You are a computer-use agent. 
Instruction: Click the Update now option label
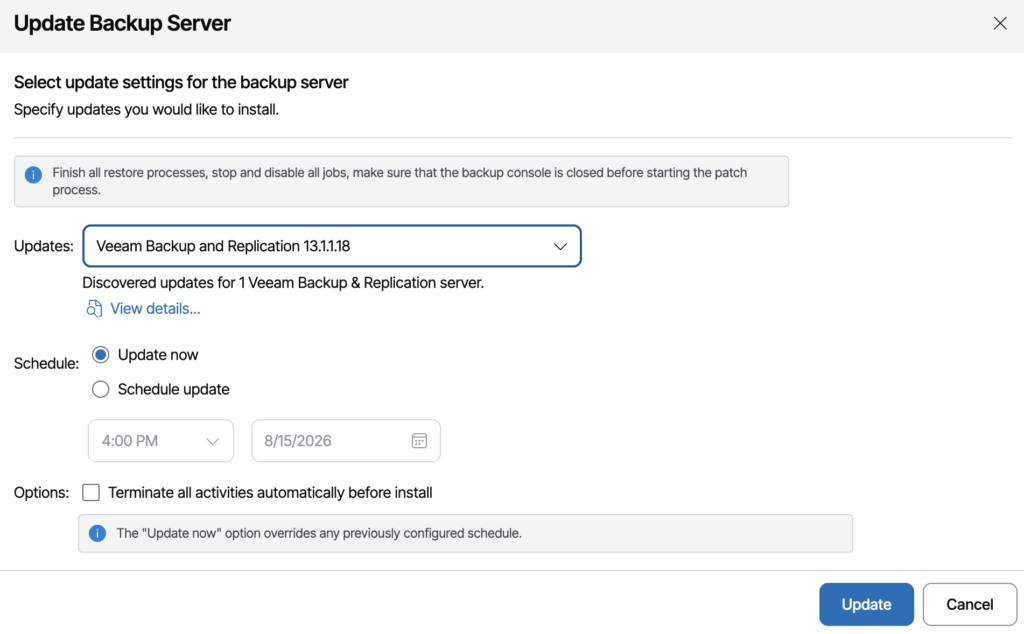point(158,355)
